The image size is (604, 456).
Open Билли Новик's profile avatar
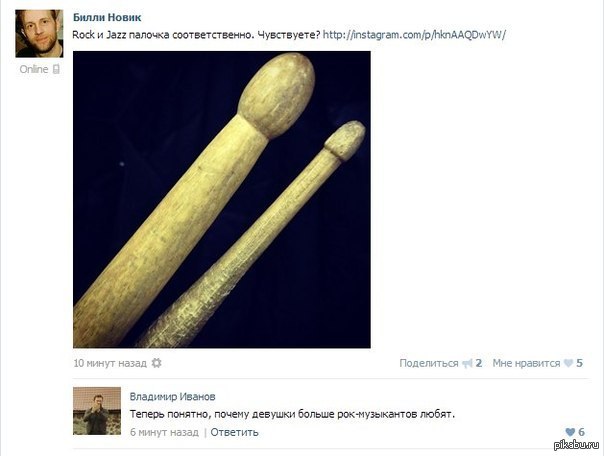tap(39, 34)
